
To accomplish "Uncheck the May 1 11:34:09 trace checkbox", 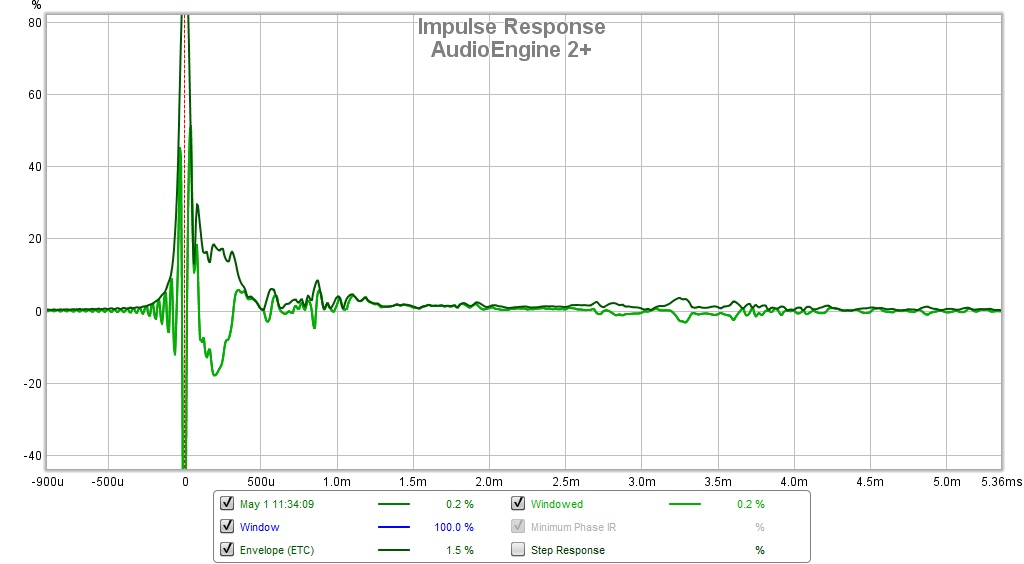I will point(227,503).
